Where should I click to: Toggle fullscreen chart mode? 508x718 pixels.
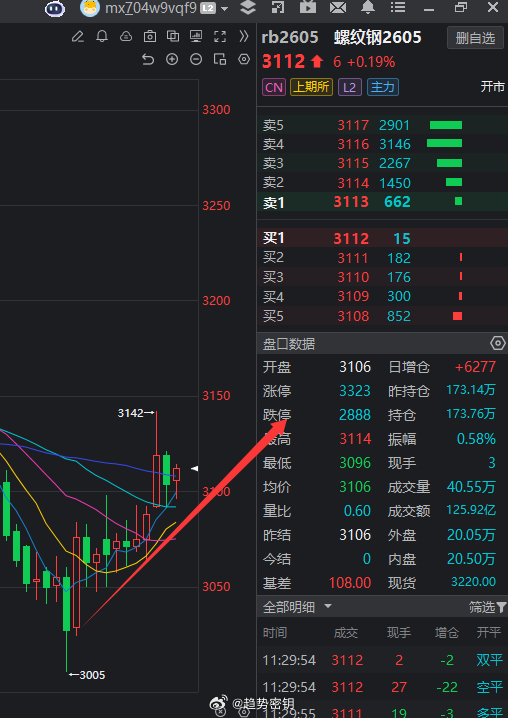220,36
